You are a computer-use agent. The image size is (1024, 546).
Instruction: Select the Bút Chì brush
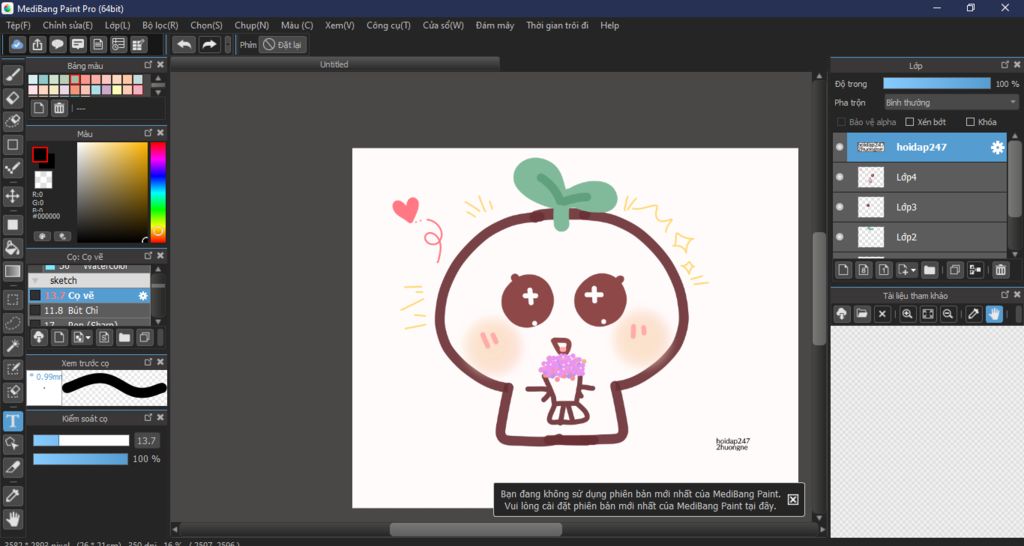pos(89,311)
